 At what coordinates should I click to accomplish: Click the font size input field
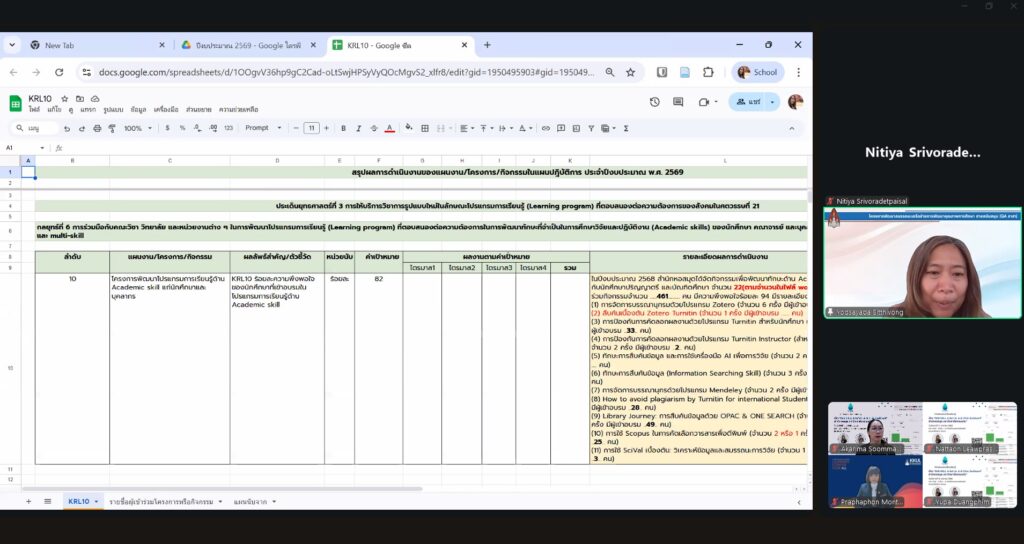[x=311, y=128]
